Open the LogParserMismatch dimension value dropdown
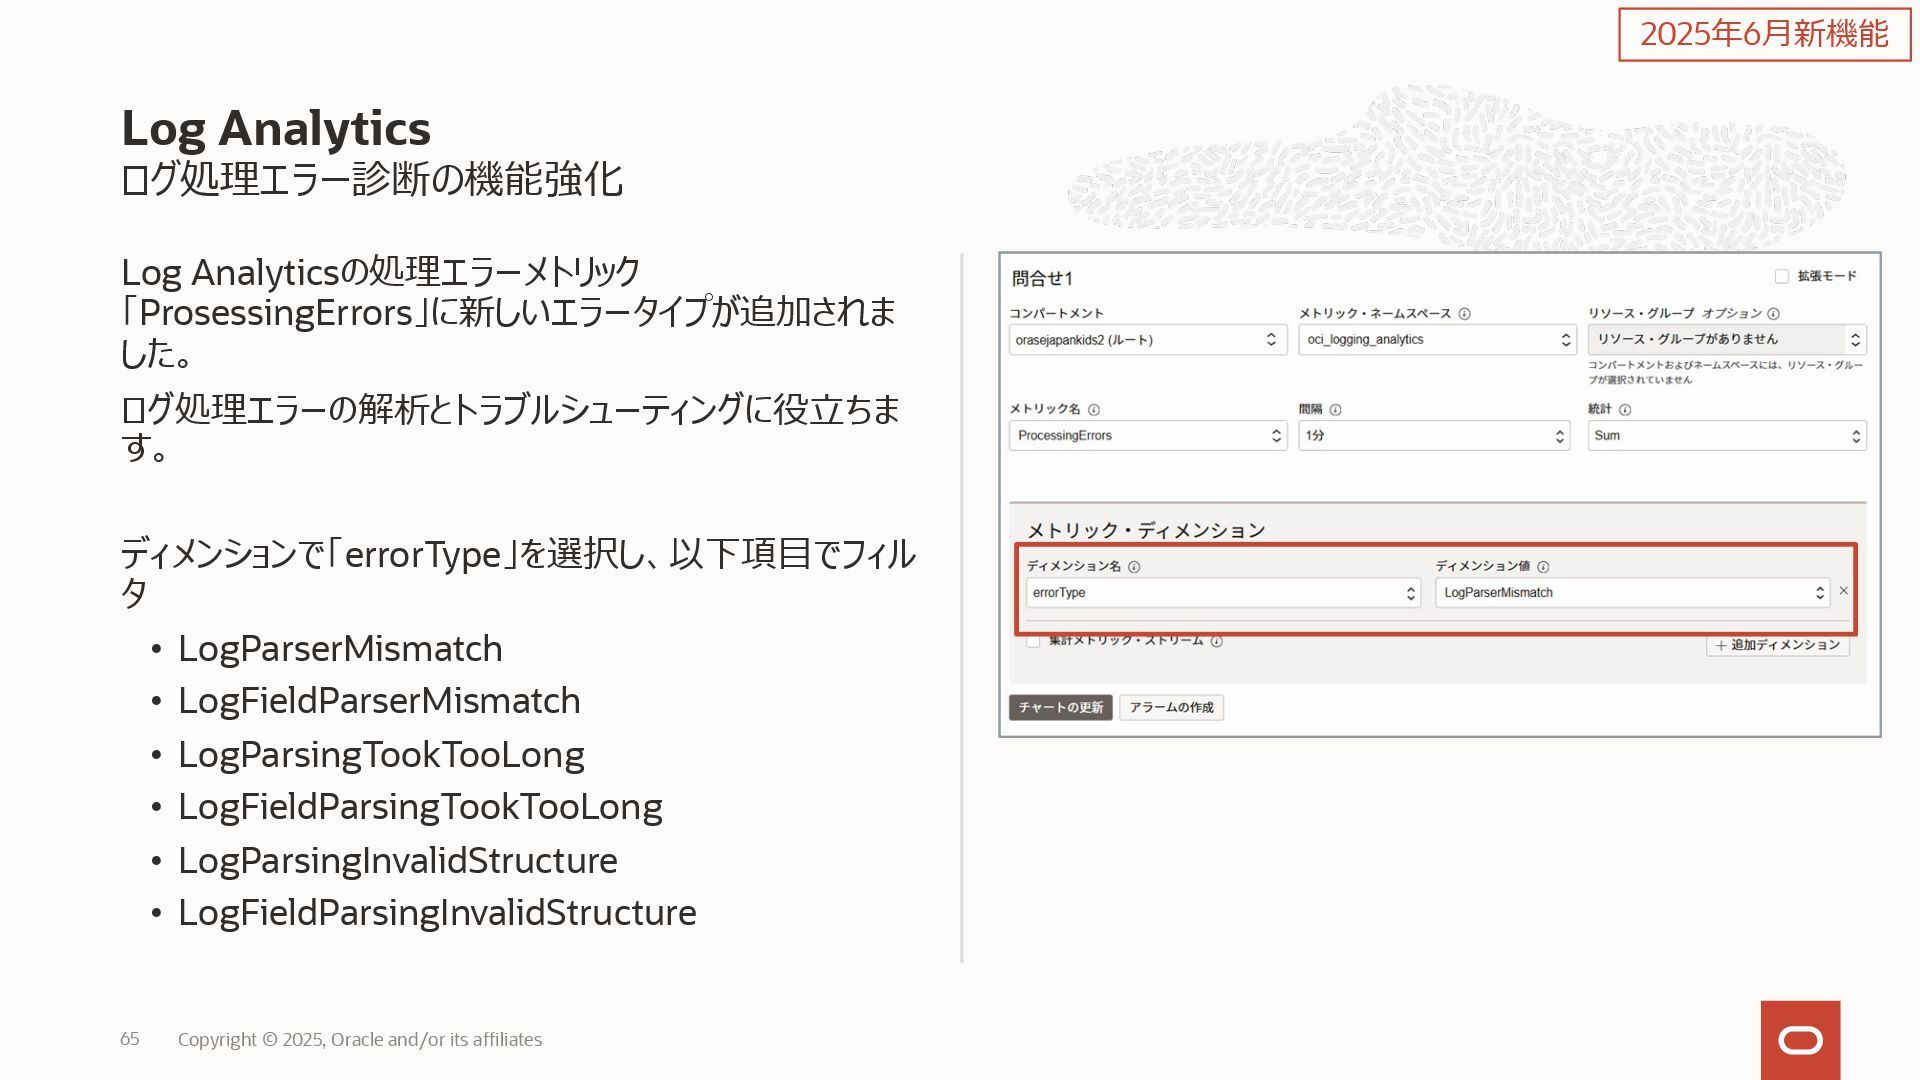 [x=1632, y=593]
